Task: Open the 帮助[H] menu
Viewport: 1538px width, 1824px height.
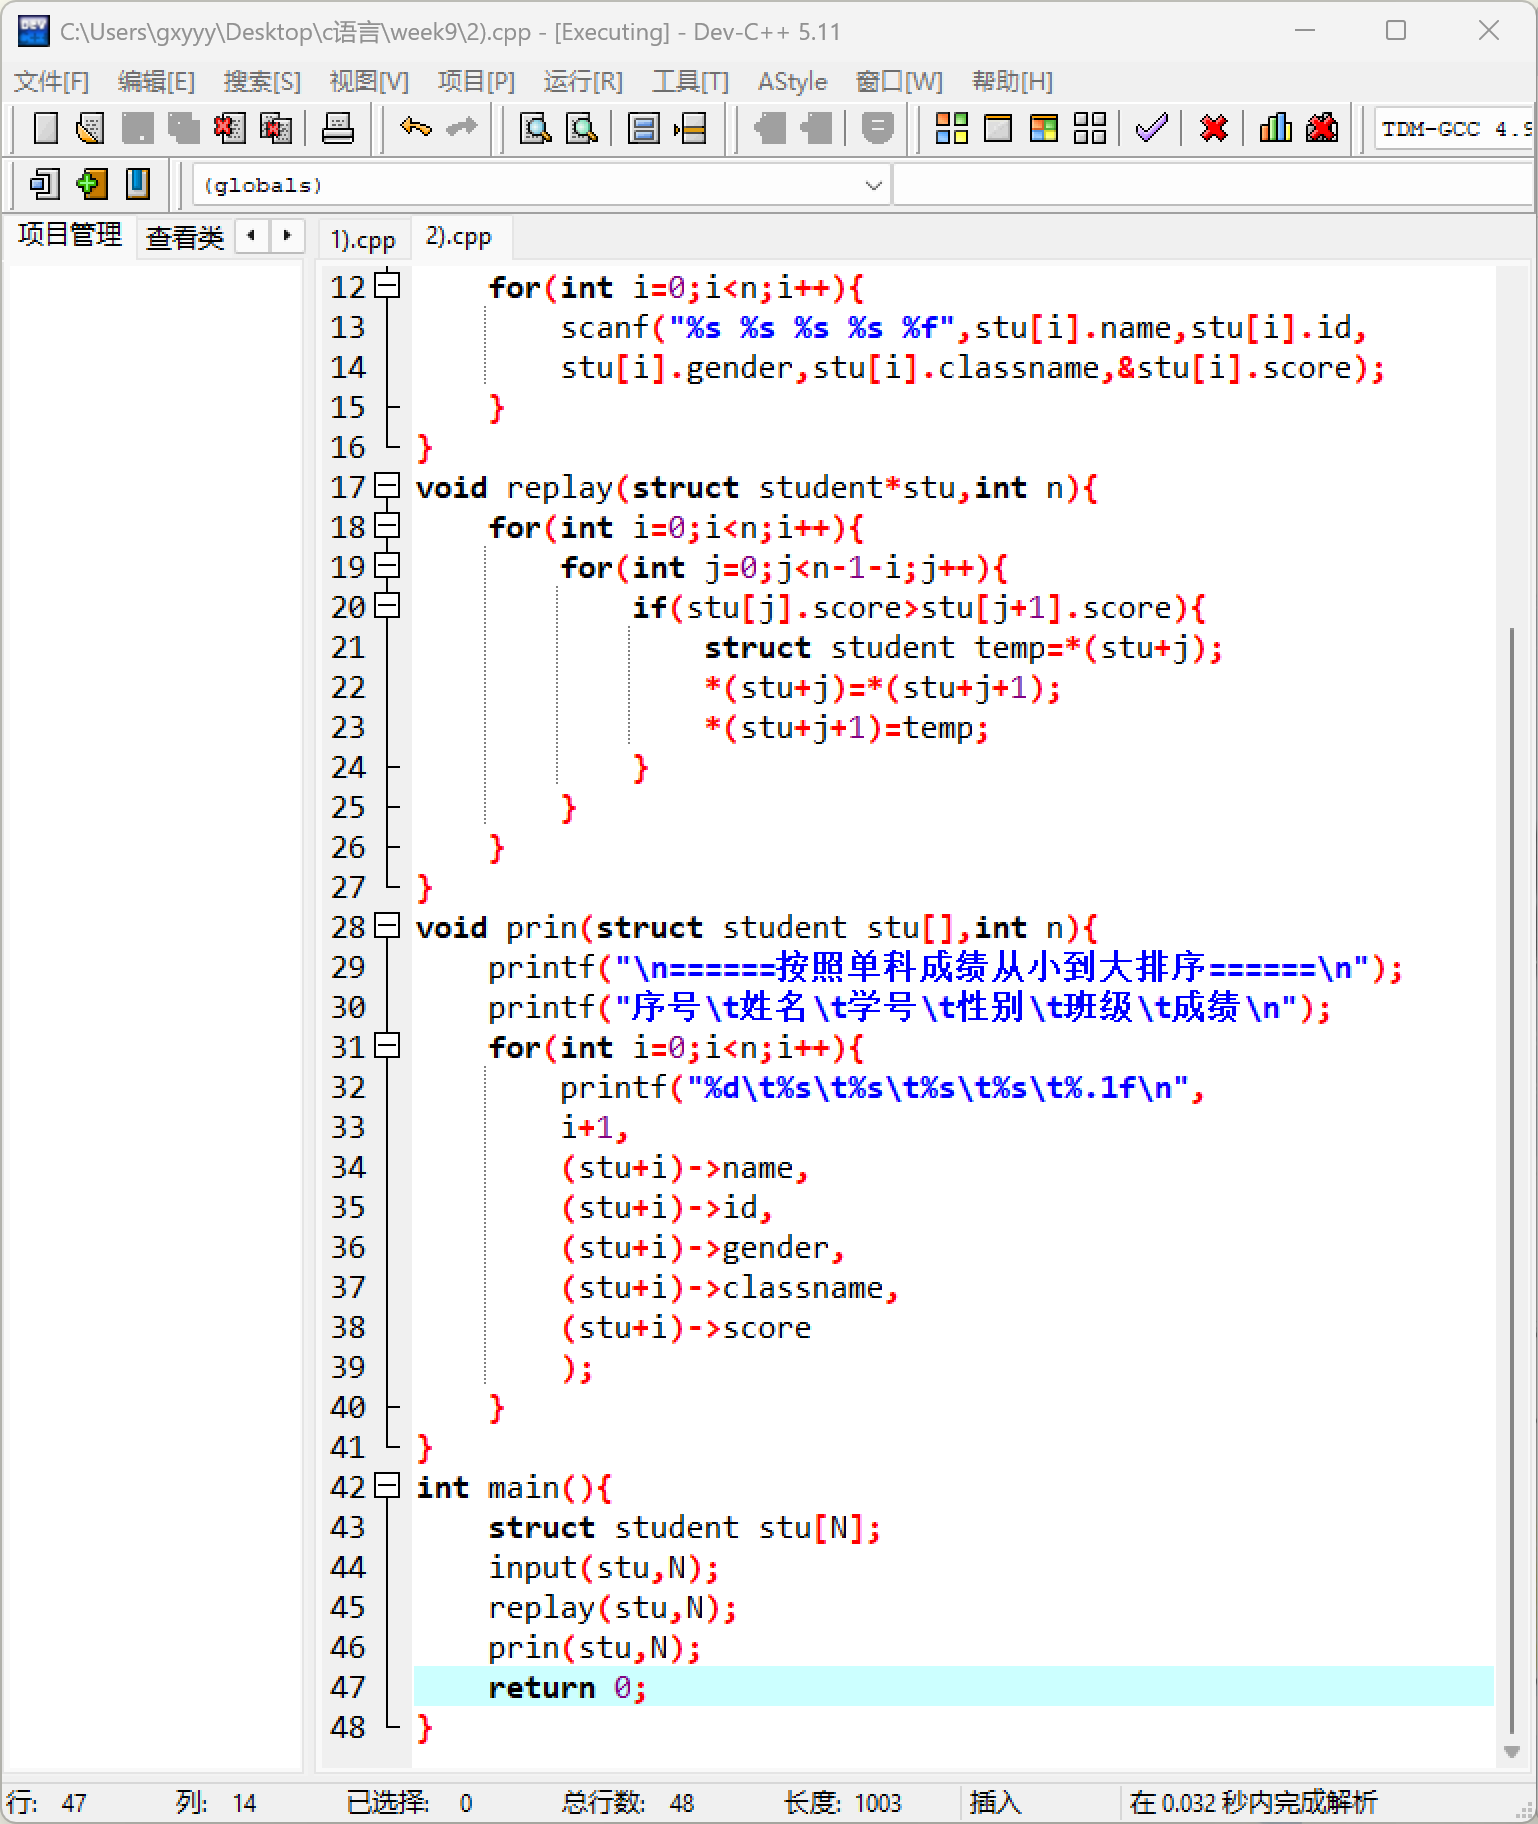Action: pos(1012,81)
